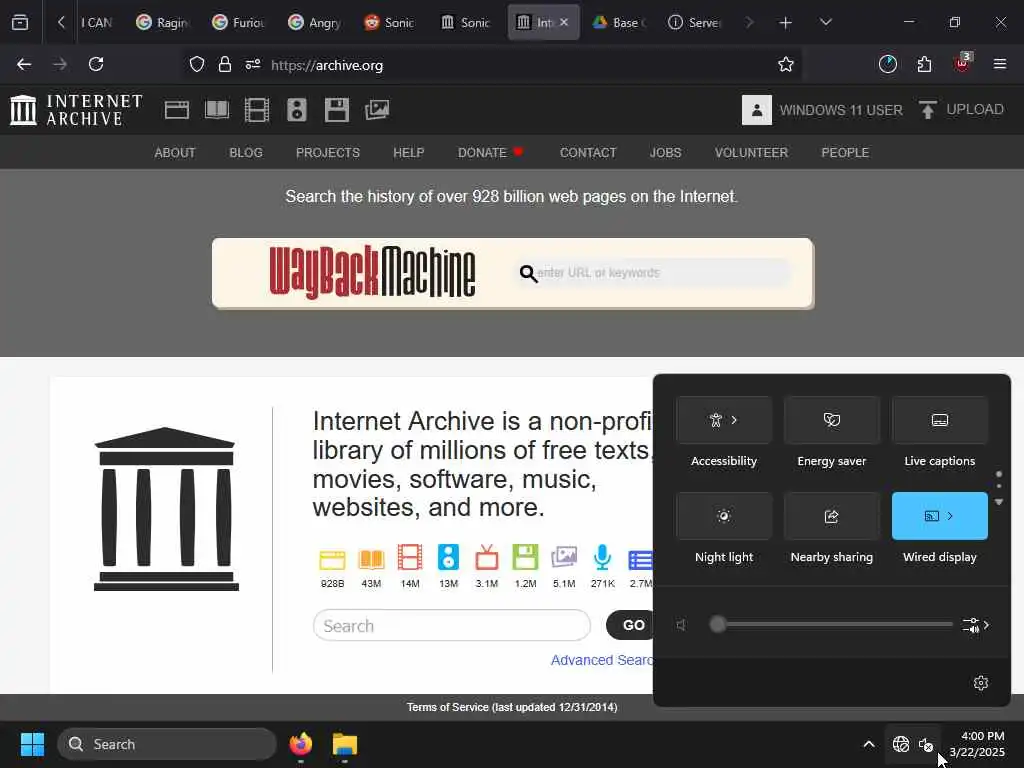The width and height of the screenshot is (1024, 768).
Task: Switch to the Sonic Reddit tab
Action: click(391, 22)
